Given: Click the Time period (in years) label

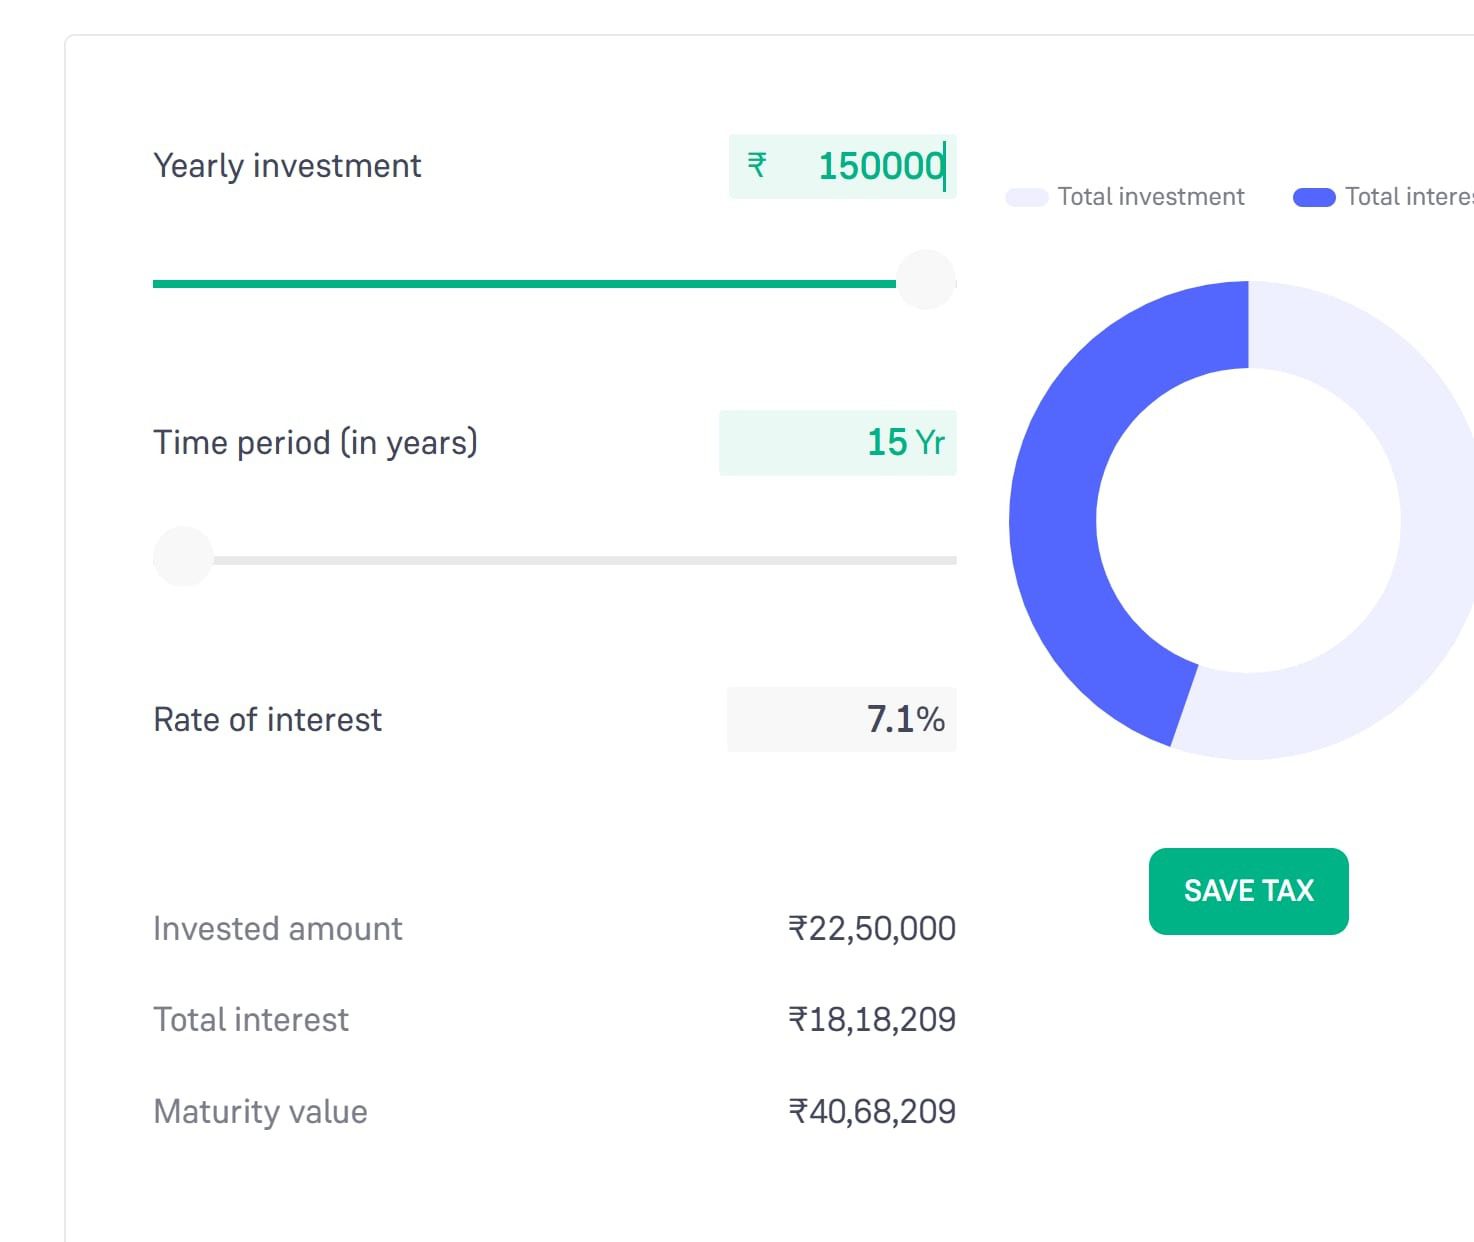Looking at the screenshot, I should tap(315, 443).
